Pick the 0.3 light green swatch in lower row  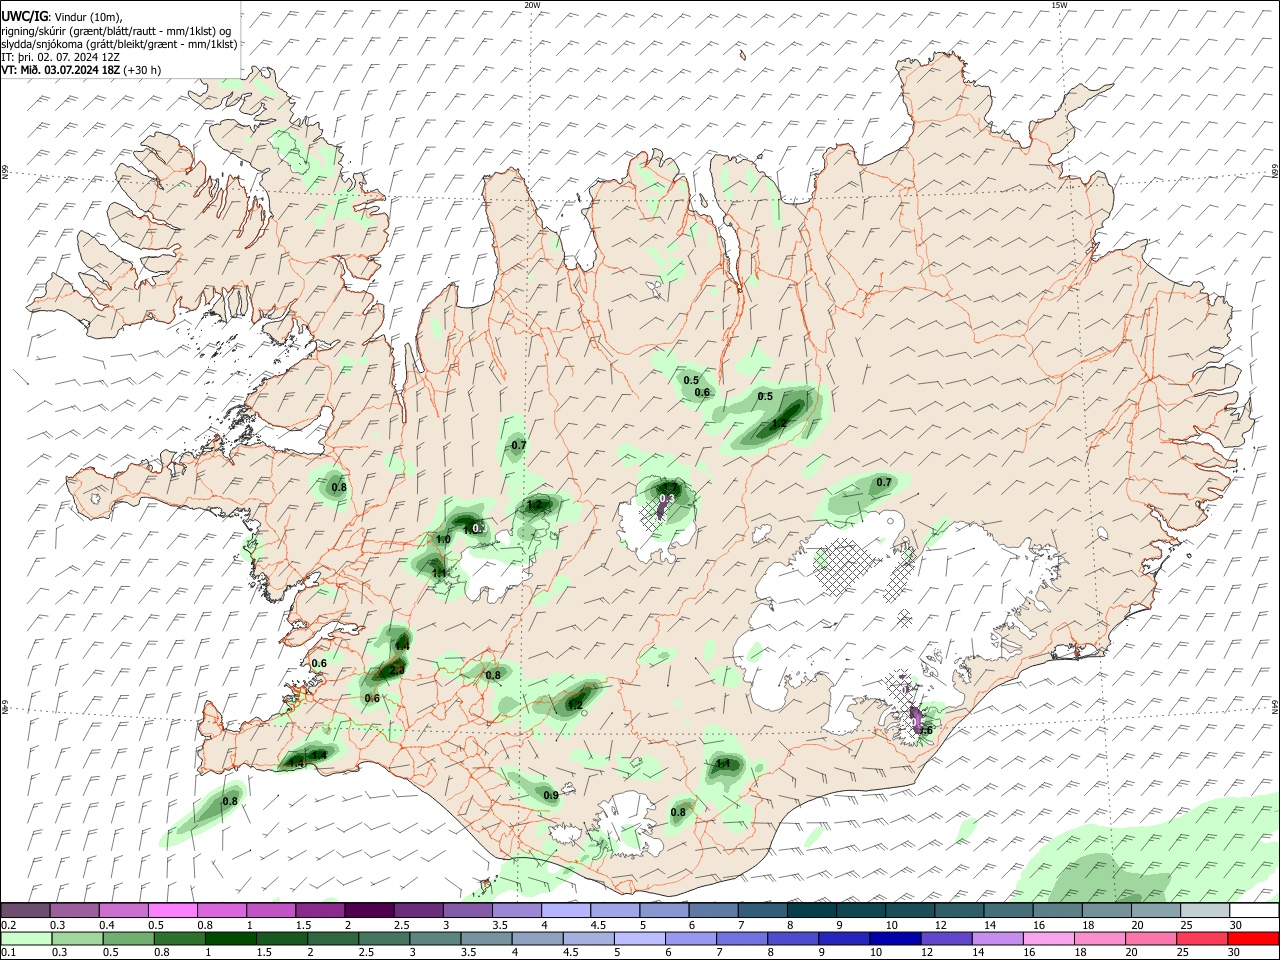click(x=76, y=938)
